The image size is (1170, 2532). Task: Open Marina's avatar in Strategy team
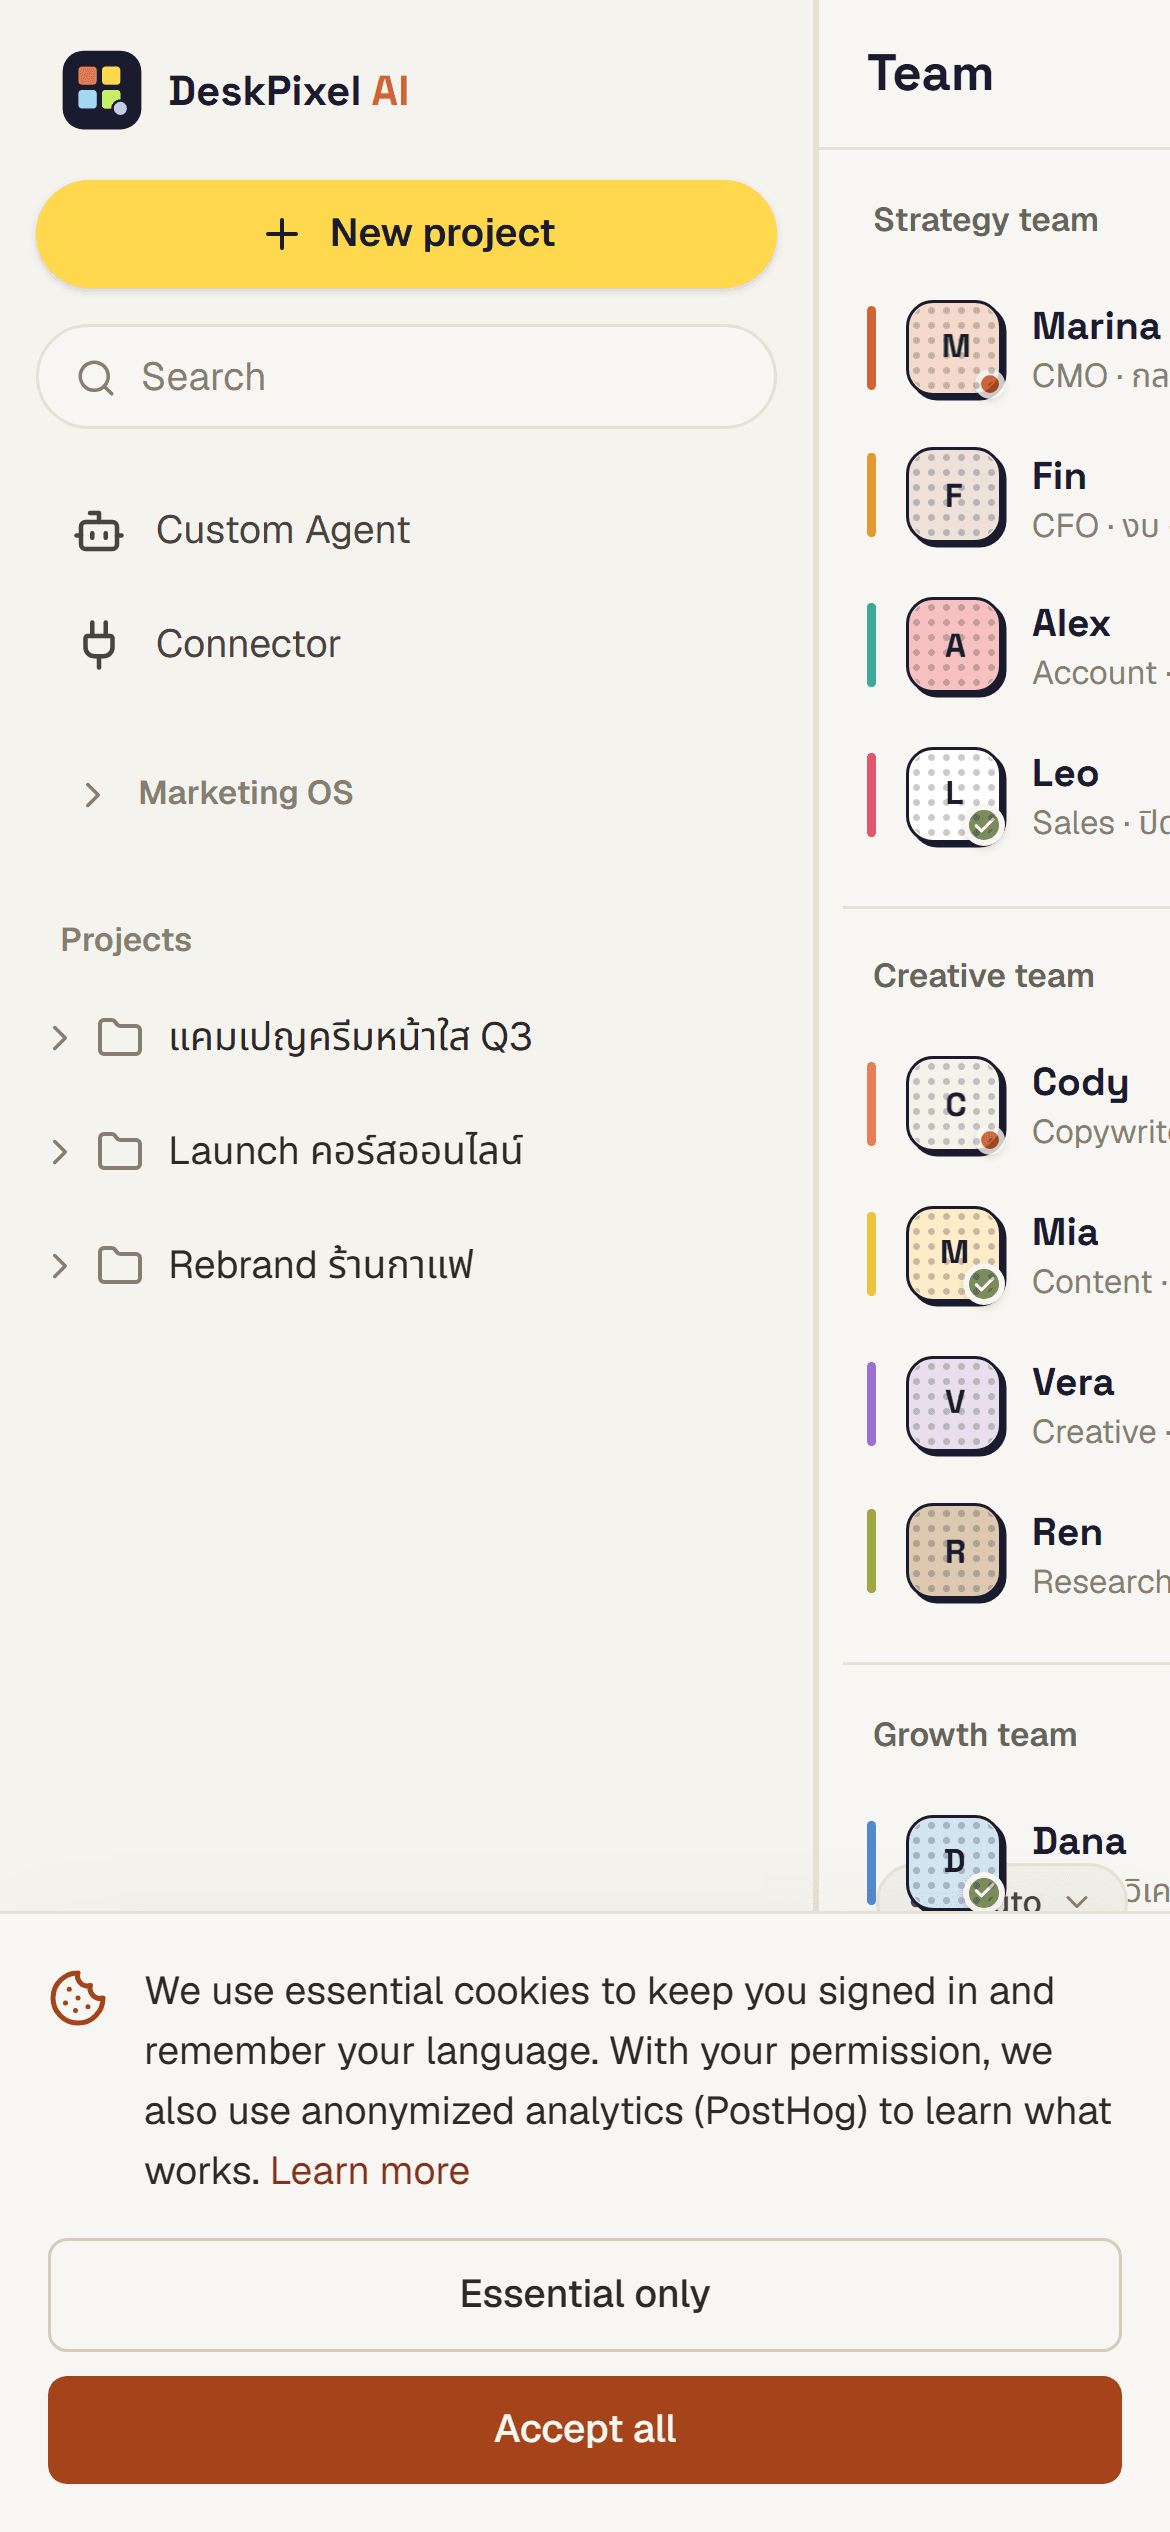click(x=956, y=350)
